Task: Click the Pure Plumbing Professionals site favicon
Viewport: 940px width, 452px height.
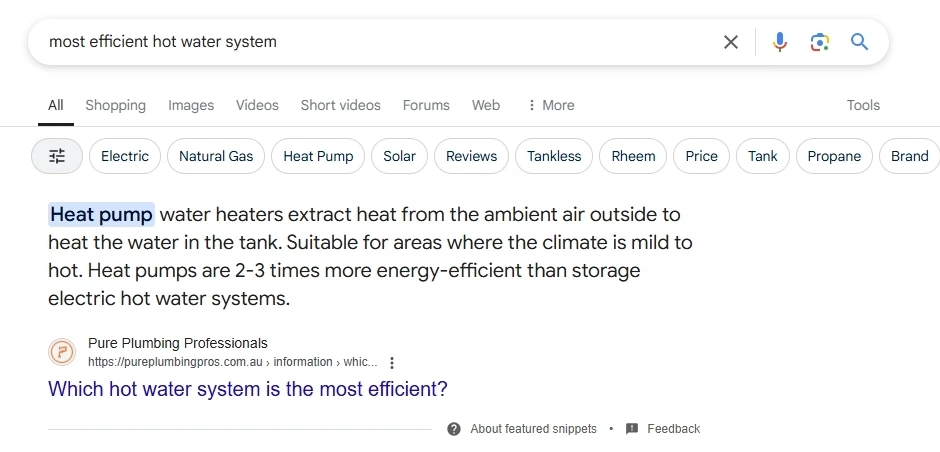Action: pyautogui.click(x=62, y=352)
